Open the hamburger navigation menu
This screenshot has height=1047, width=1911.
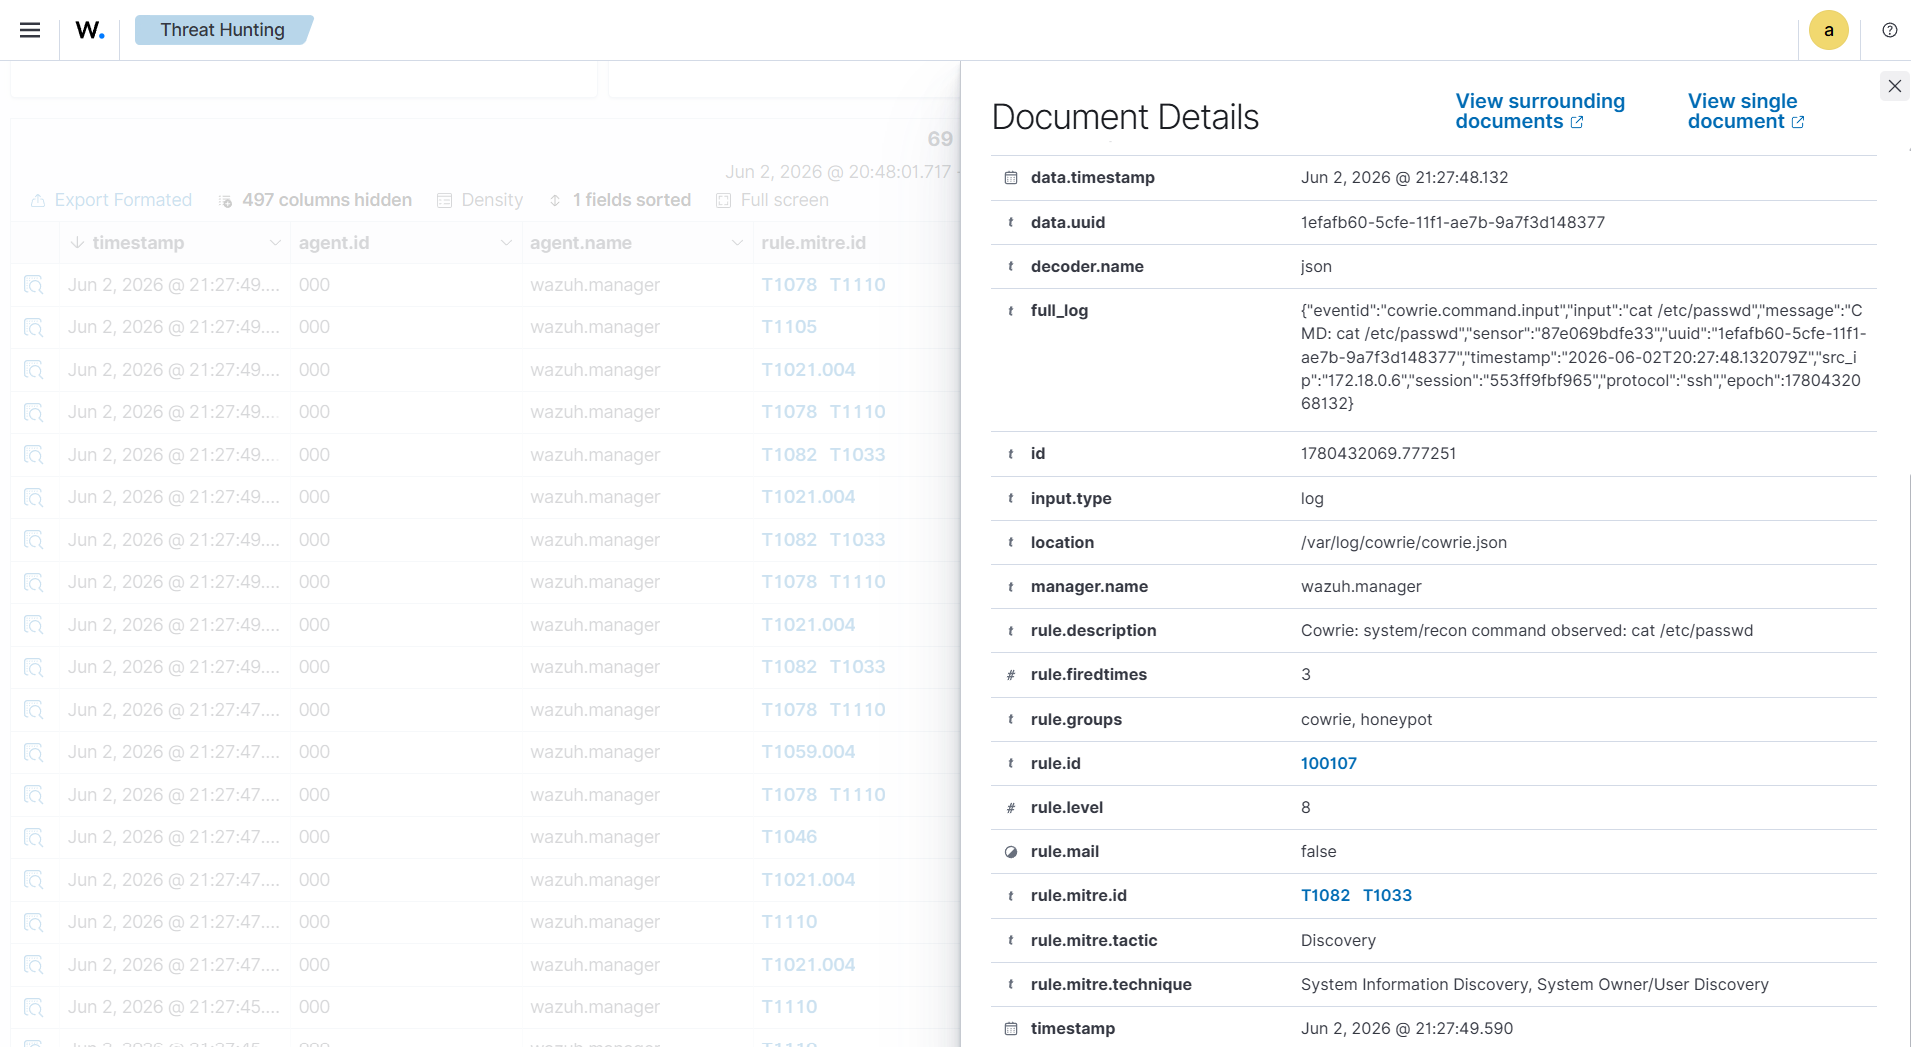30,30
